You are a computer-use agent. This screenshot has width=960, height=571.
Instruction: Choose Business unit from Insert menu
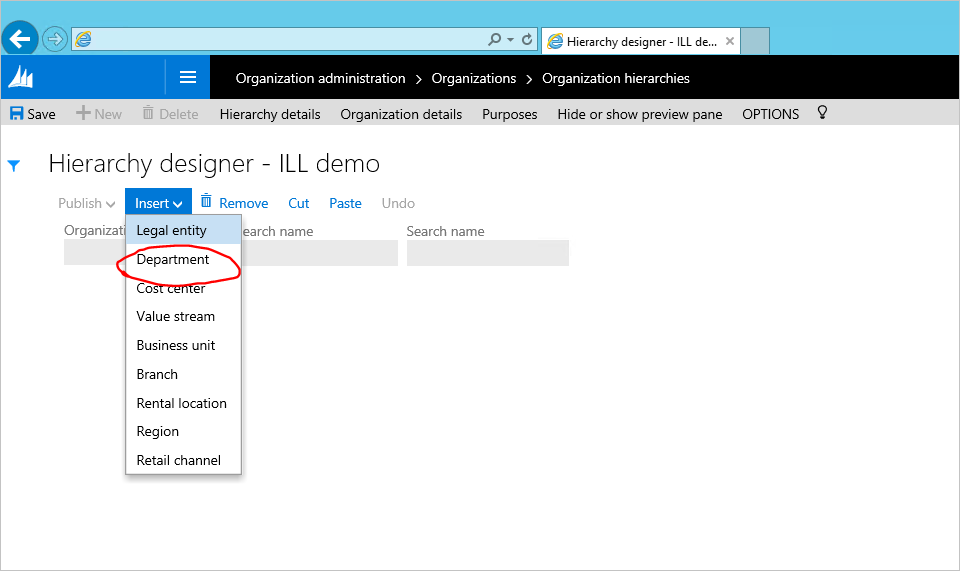tap(183, 345)
